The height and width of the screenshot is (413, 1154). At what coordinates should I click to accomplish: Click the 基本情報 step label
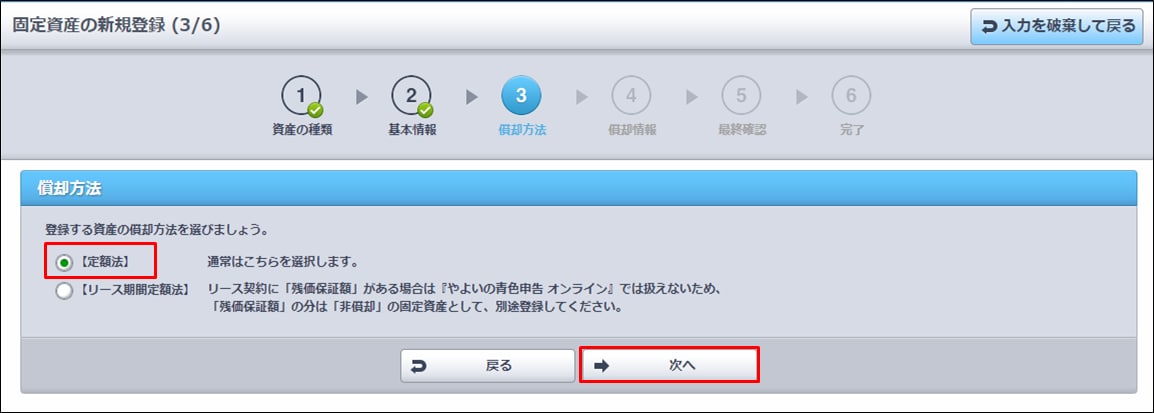click(x=412, y=130)
